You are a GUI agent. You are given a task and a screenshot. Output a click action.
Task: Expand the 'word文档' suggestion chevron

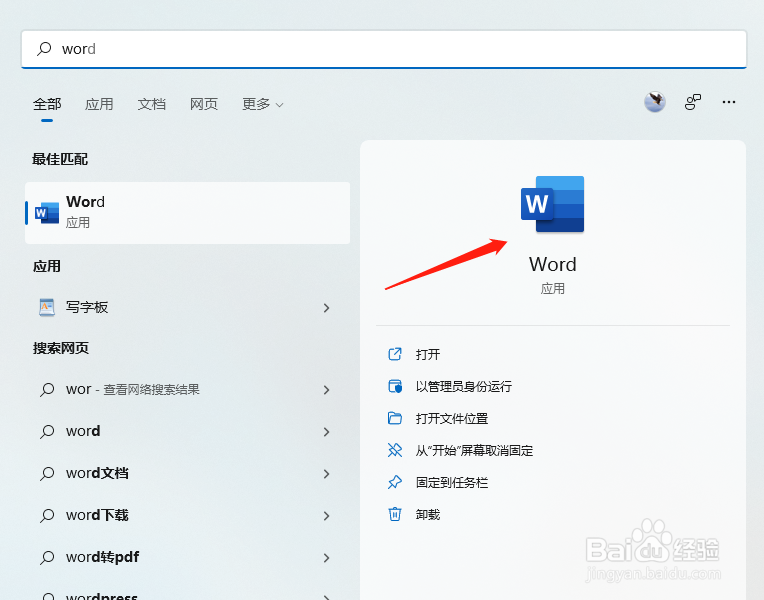click(x=326, y=473)
